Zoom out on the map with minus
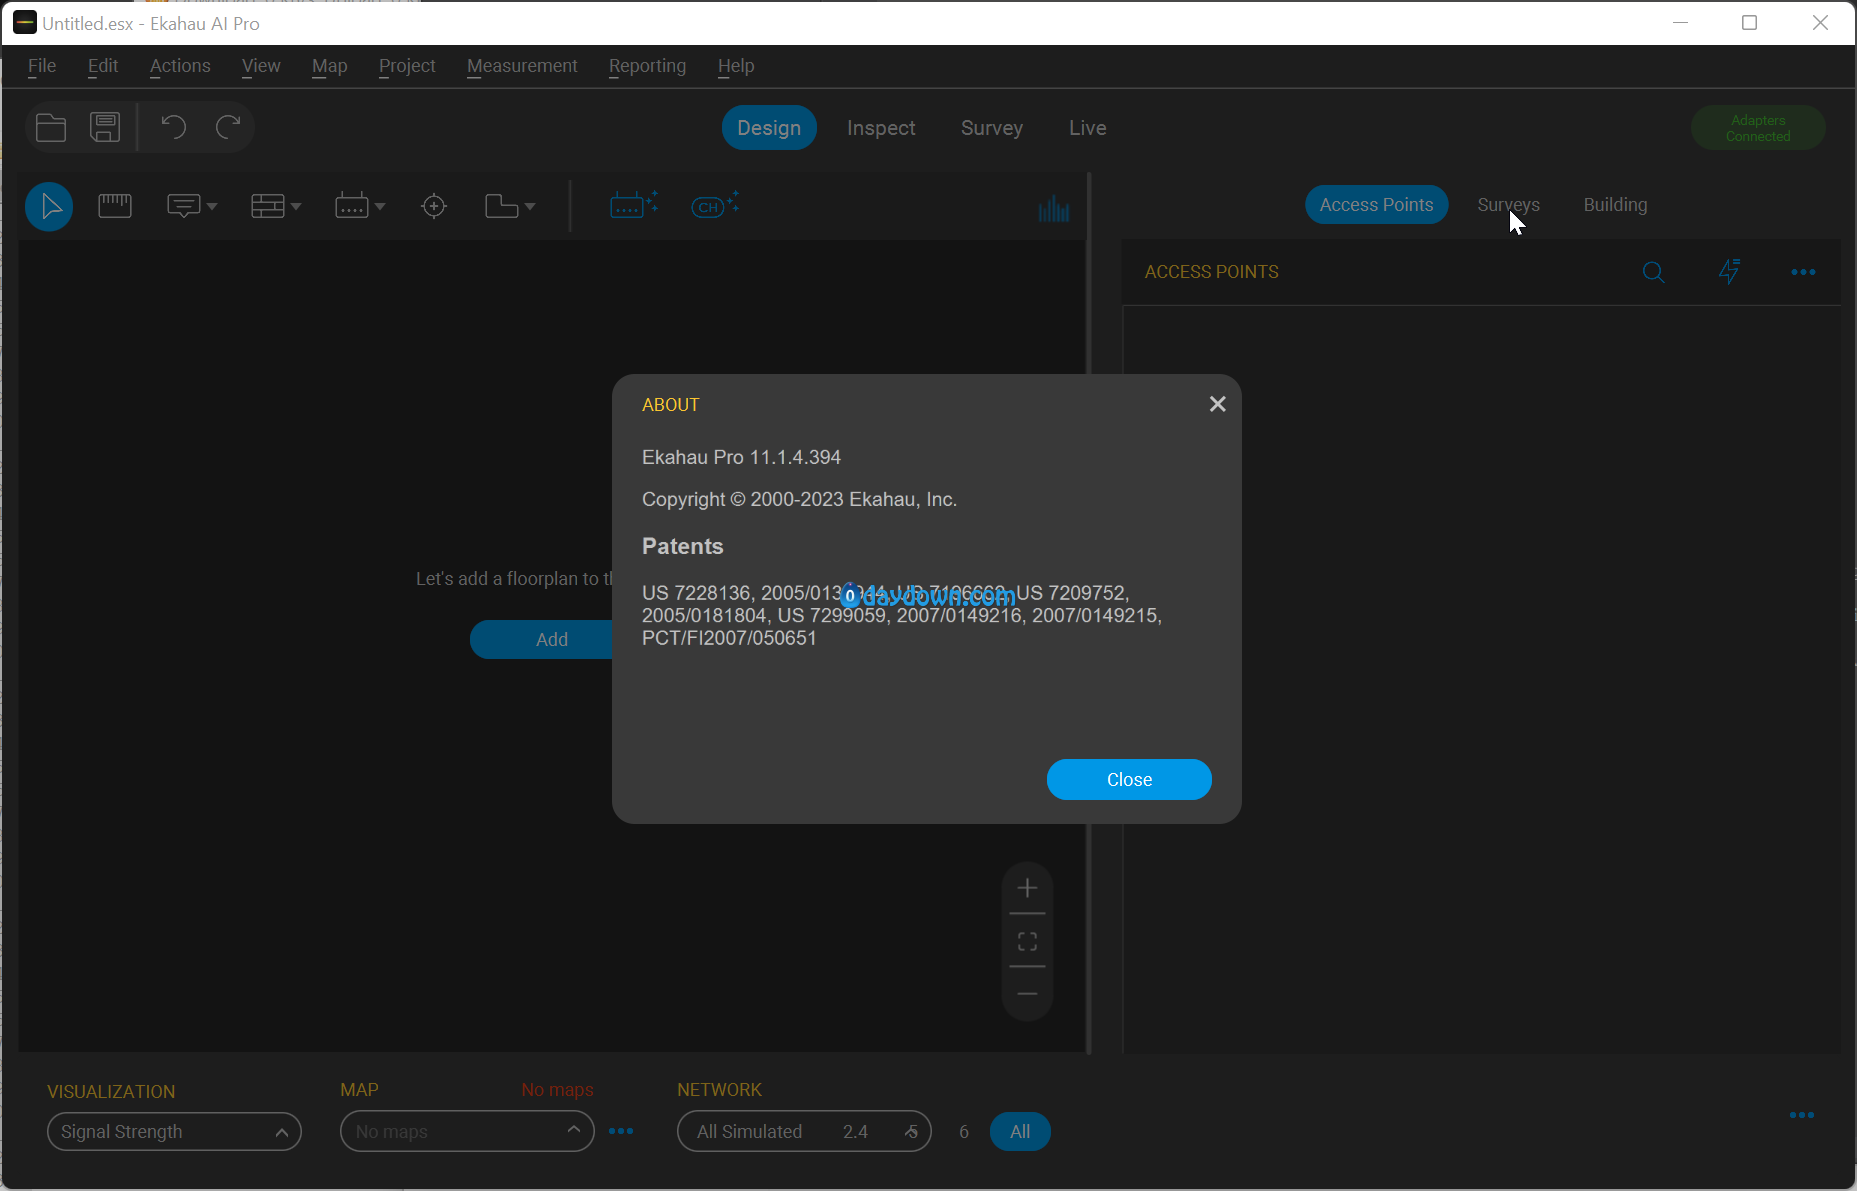The height and width of the screenshot is (1191, 1857). (1027, 994)
